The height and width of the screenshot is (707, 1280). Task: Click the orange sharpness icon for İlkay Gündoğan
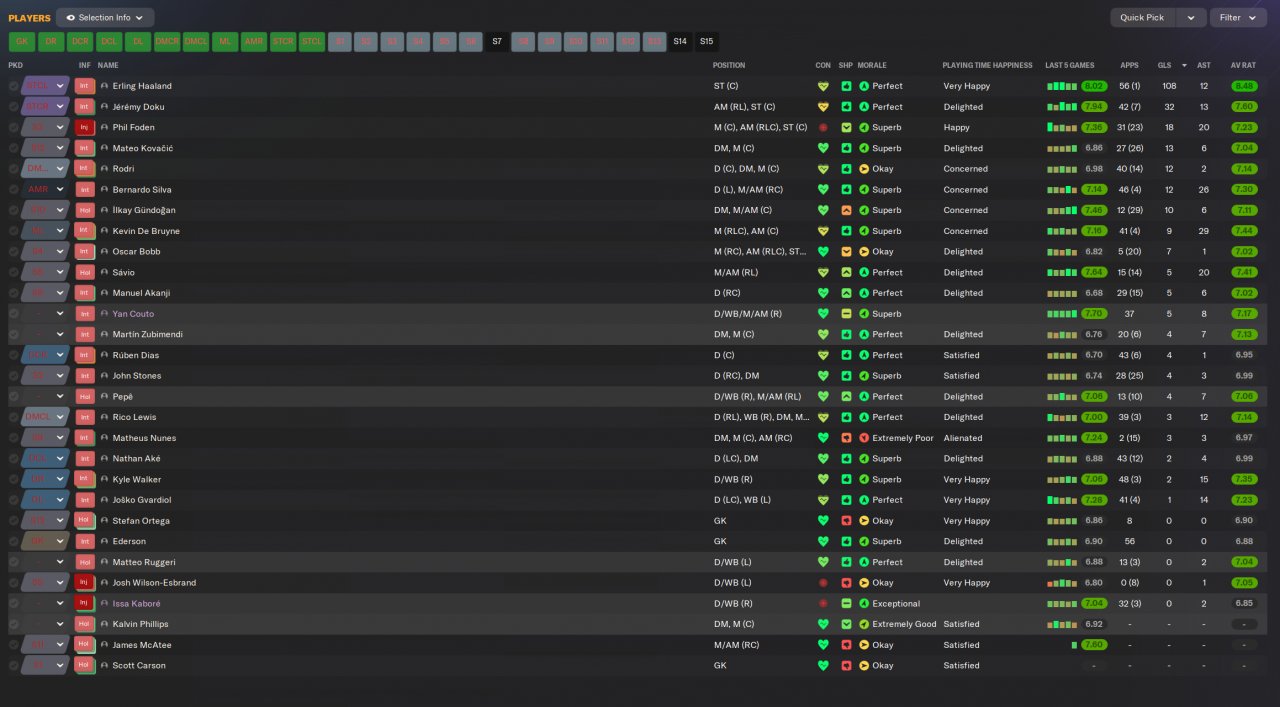tap(846, 210)
